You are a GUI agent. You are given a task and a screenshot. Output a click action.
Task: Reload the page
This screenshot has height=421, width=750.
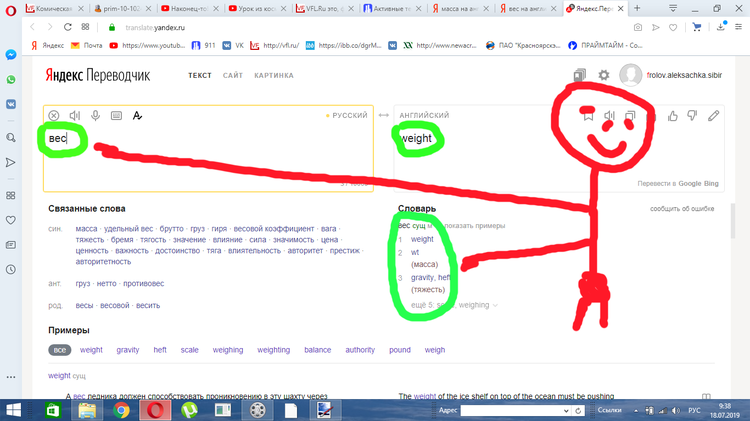pos(67,27)
